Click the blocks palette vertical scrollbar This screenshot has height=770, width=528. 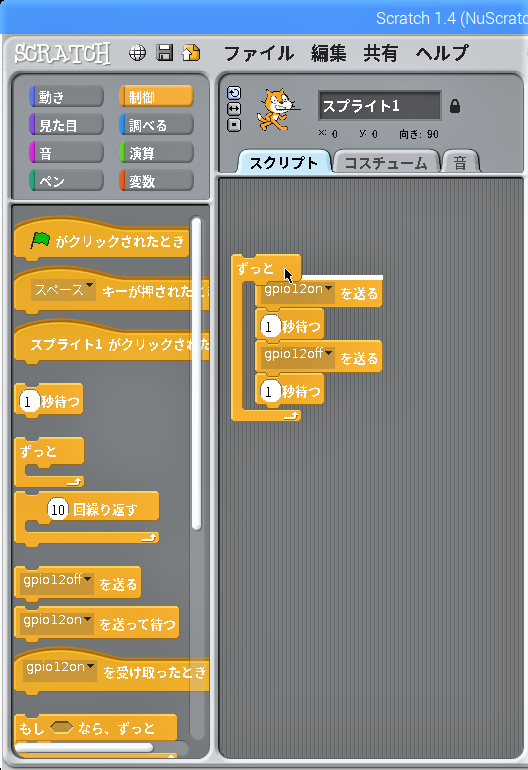click(x=196, y=373)
